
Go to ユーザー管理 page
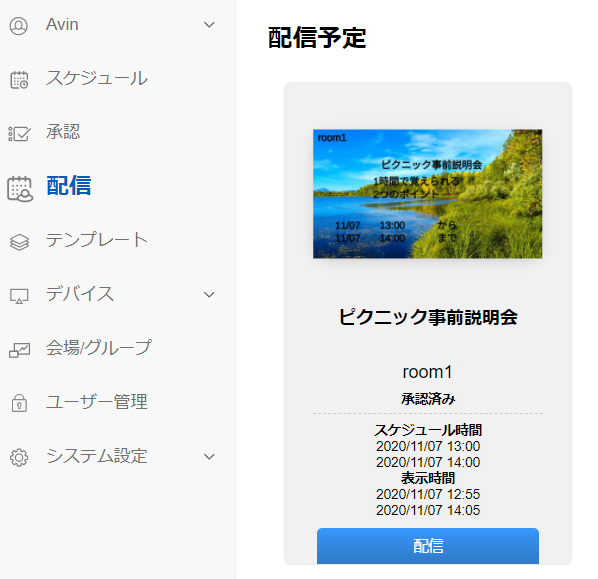(97, 402)
